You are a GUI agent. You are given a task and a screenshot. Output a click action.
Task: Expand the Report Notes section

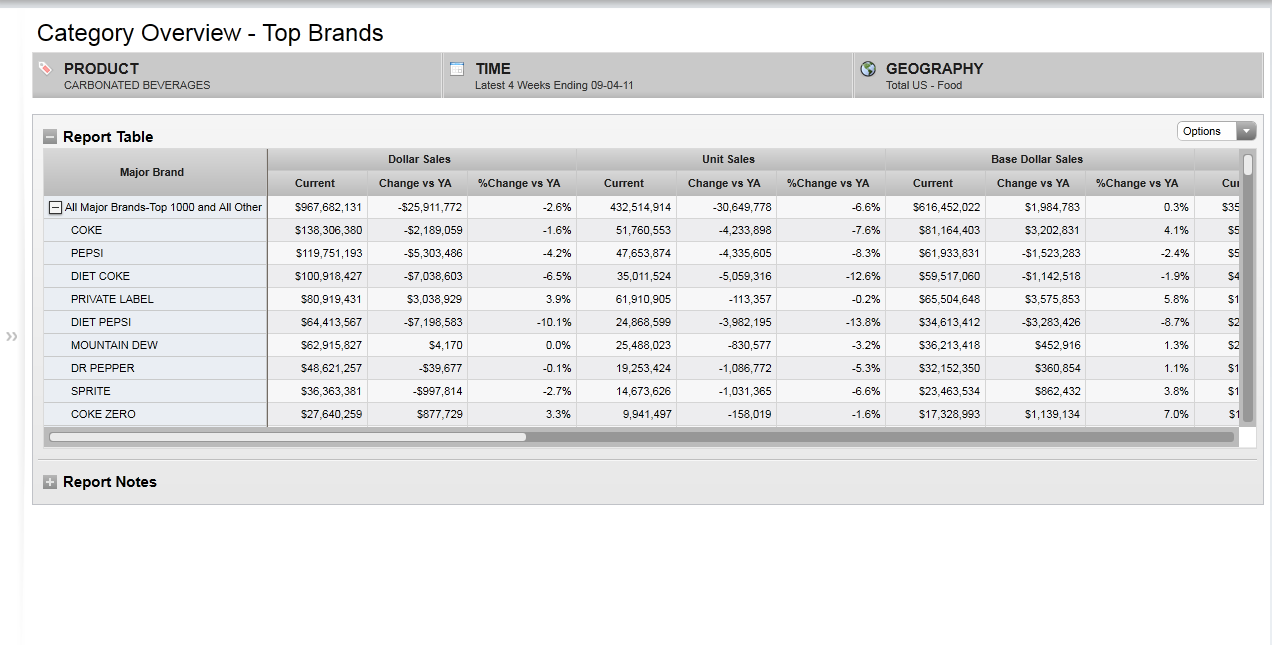point(50,482)
